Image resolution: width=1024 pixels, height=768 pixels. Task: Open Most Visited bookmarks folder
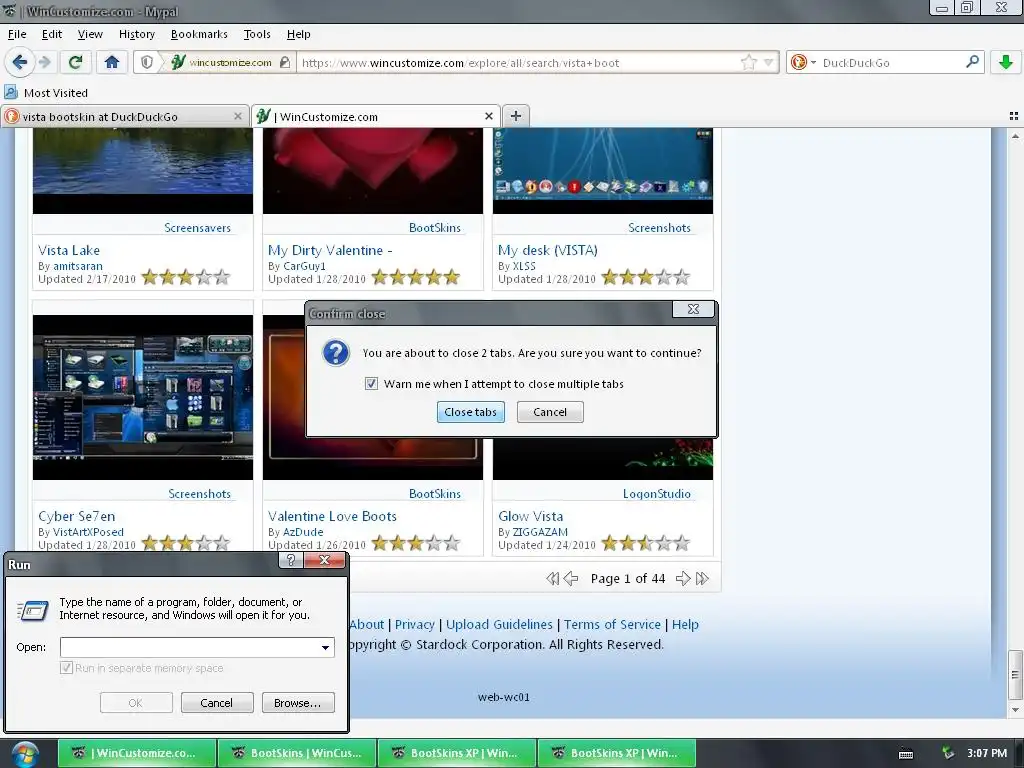(46, 93)
